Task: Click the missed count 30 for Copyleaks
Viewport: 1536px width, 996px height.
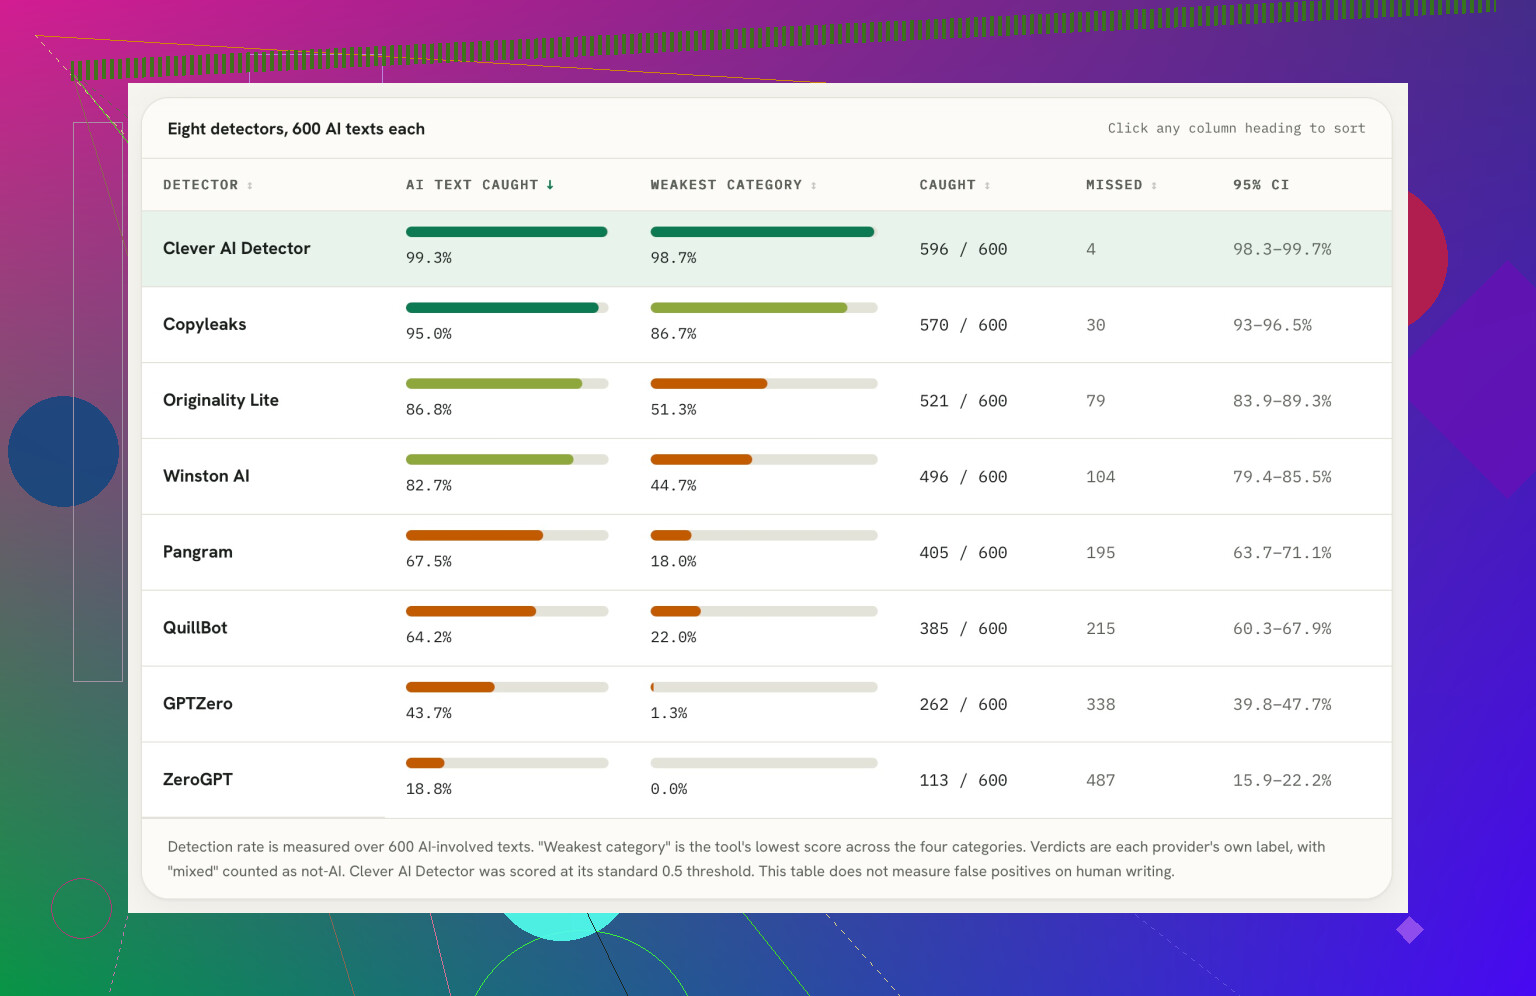Action: 1096,325
